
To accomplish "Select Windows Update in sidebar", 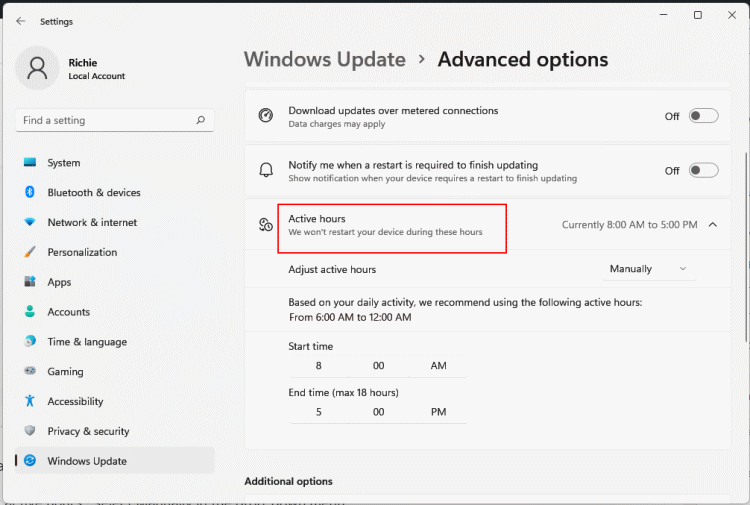I will [x=115, y=461].
